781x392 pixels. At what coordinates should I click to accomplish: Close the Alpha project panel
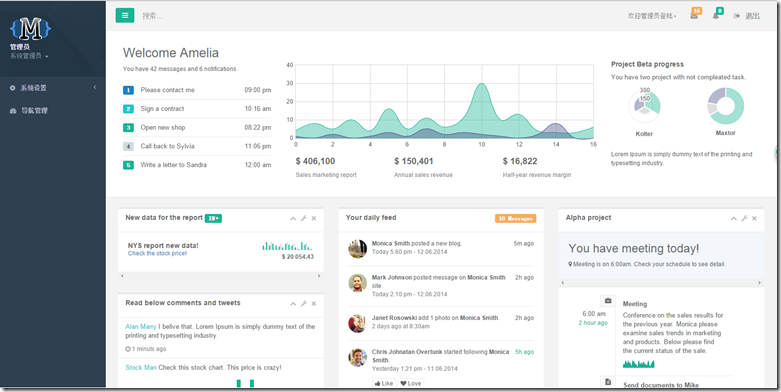[x=755, y=218]
